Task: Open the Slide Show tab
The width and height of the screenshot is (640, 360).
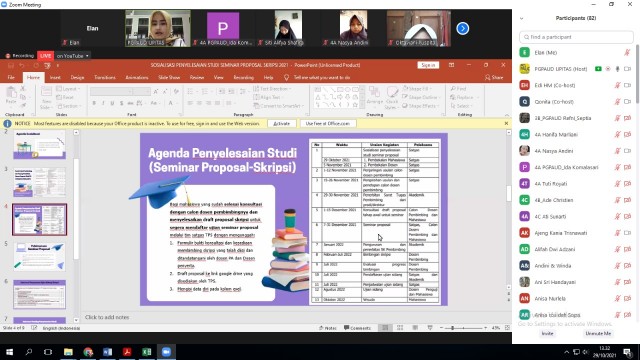Action: pos(169,78)
